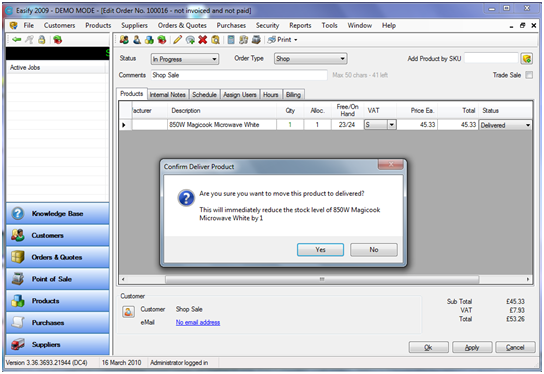Screen dimensions: 544x374
Task: Click the Qty column header
Action: coord(290,111)
